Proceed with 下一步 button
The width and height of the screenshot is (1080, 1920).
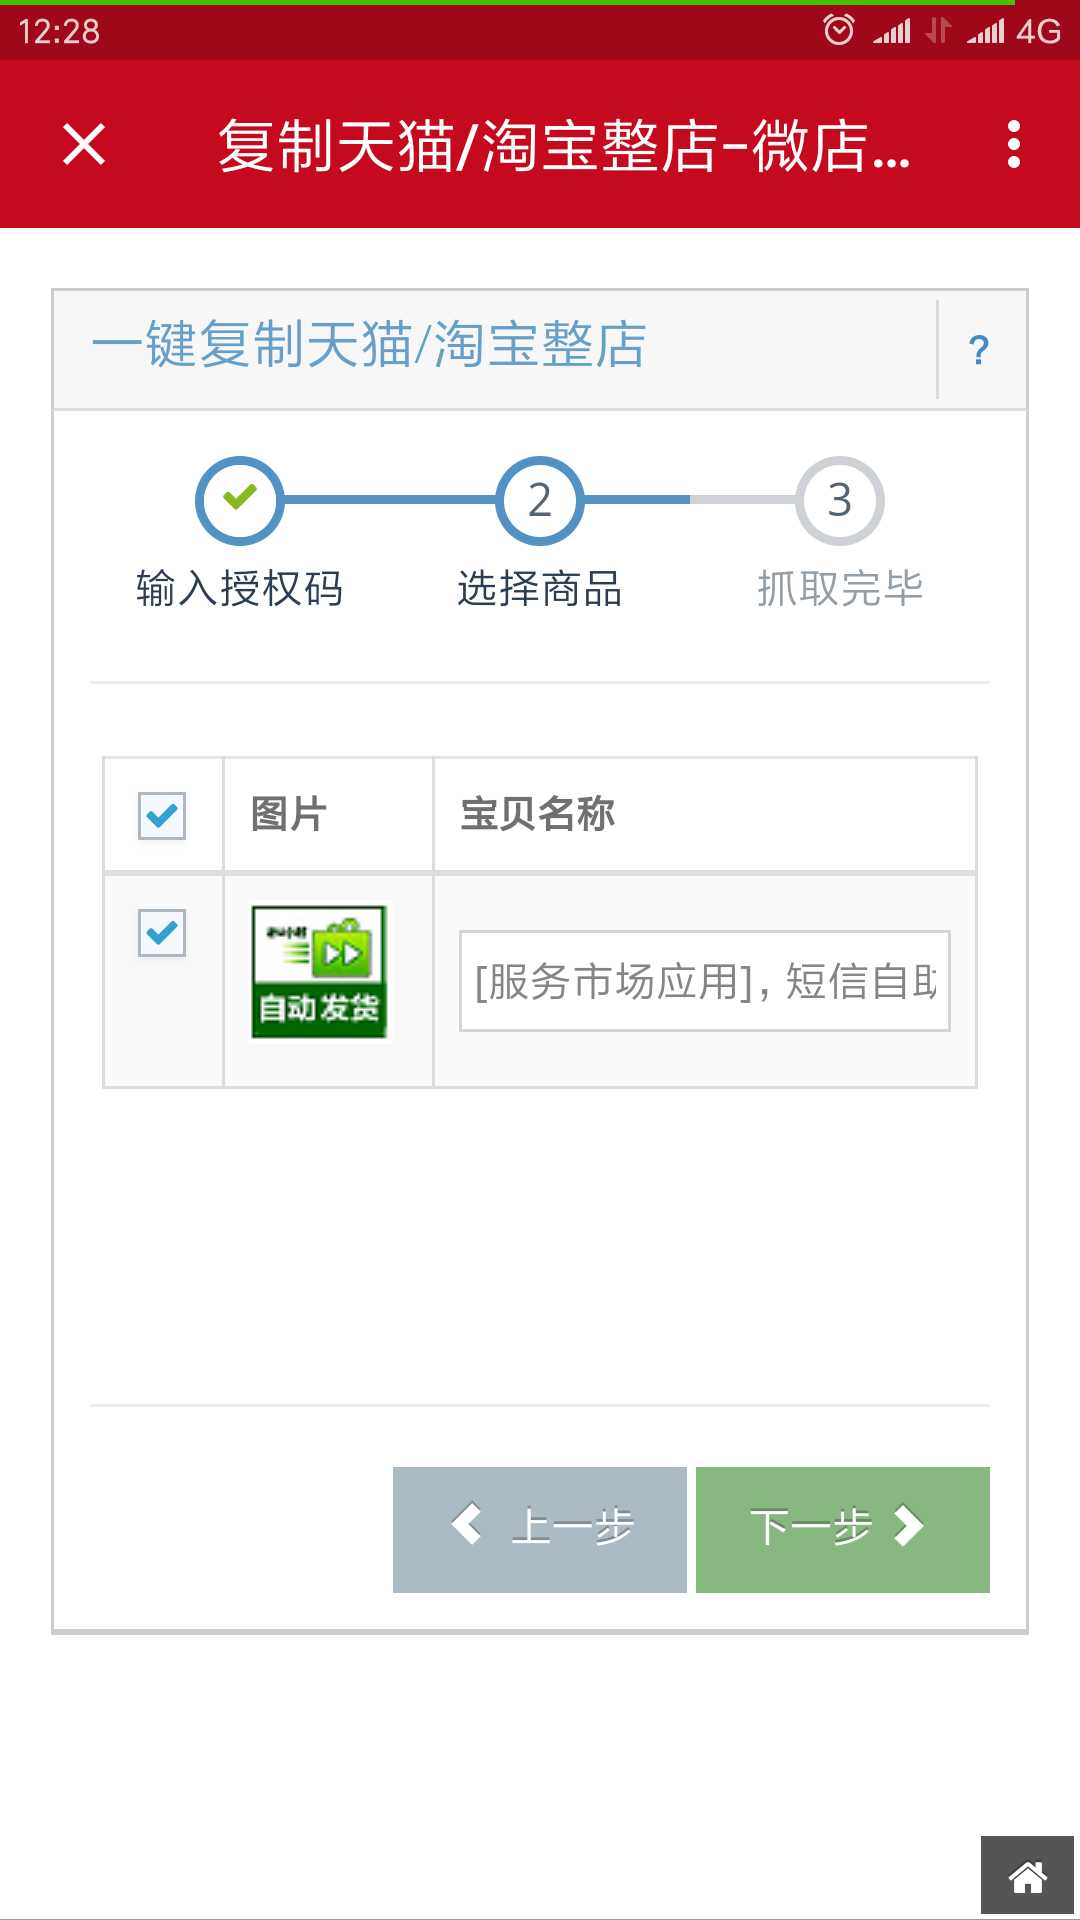(843, 1529)
